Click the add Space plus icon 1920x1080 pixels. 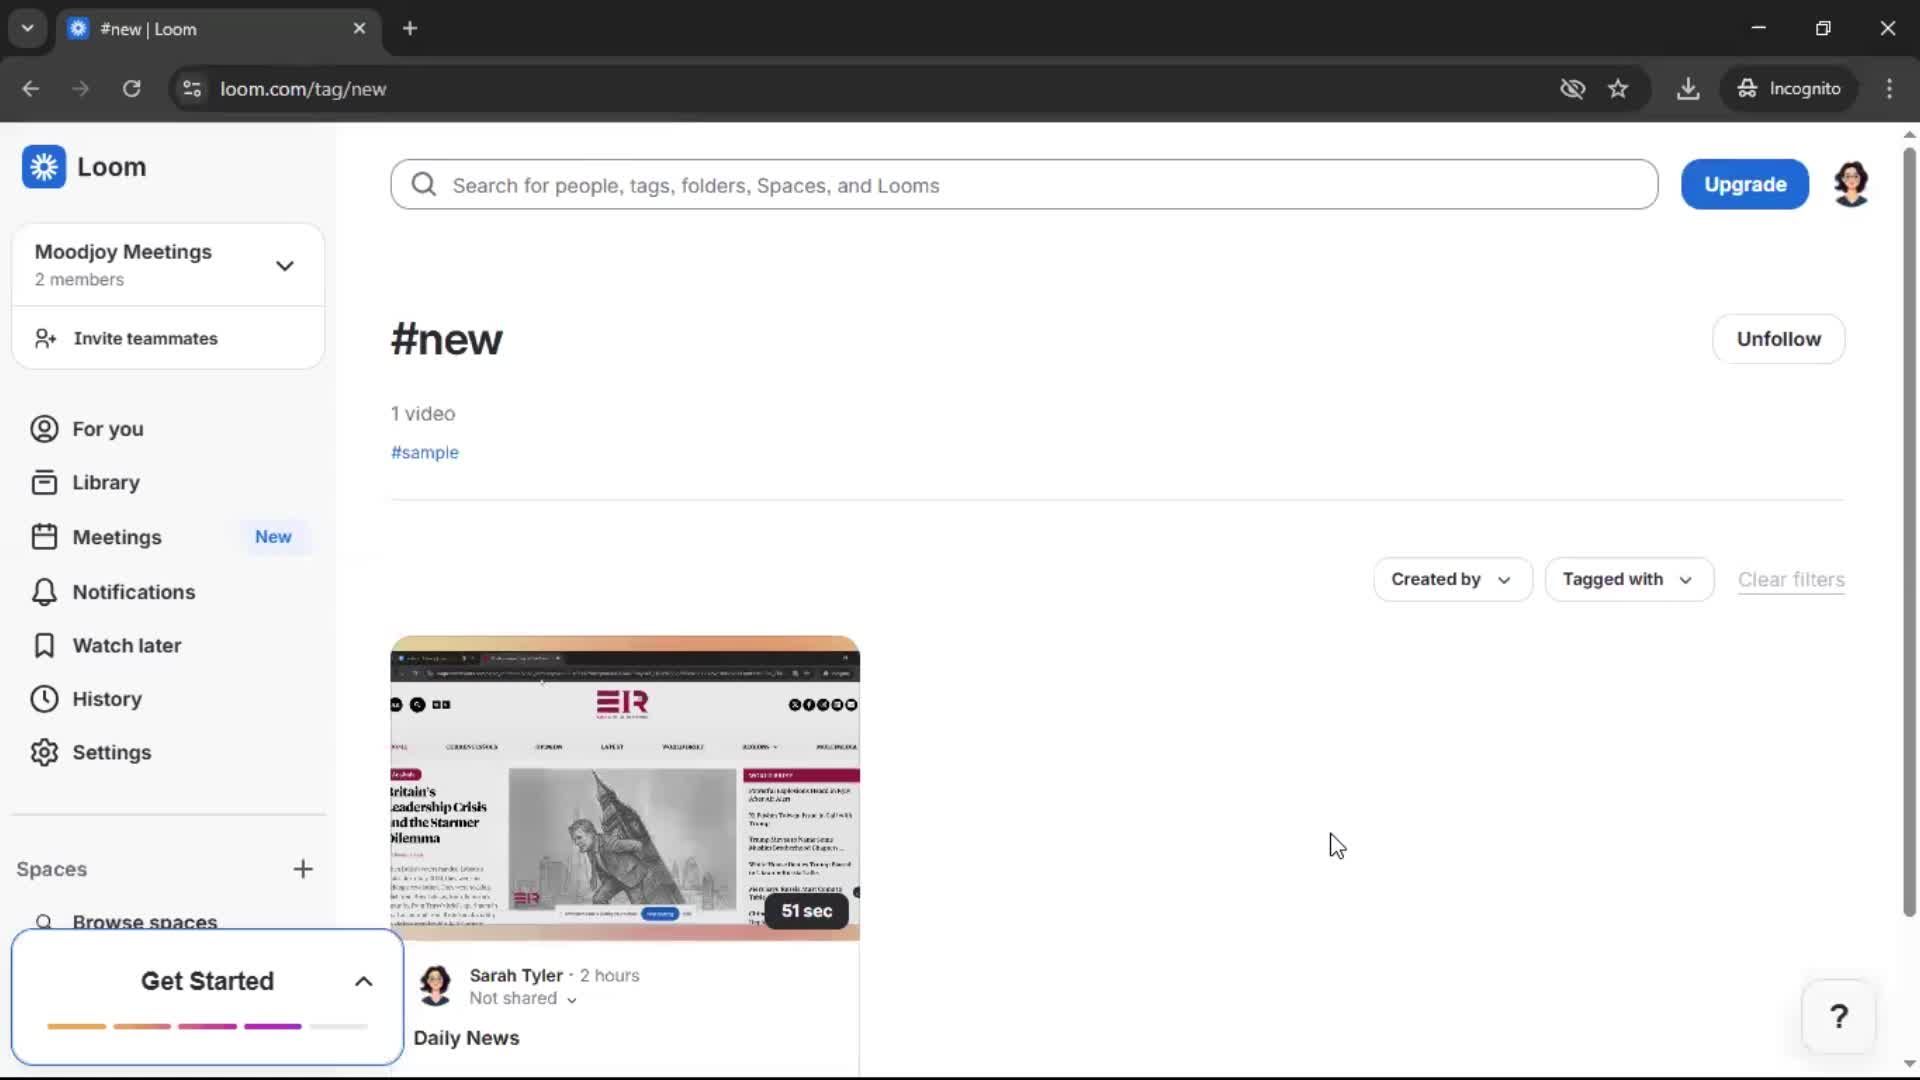(x=303, y=869)
